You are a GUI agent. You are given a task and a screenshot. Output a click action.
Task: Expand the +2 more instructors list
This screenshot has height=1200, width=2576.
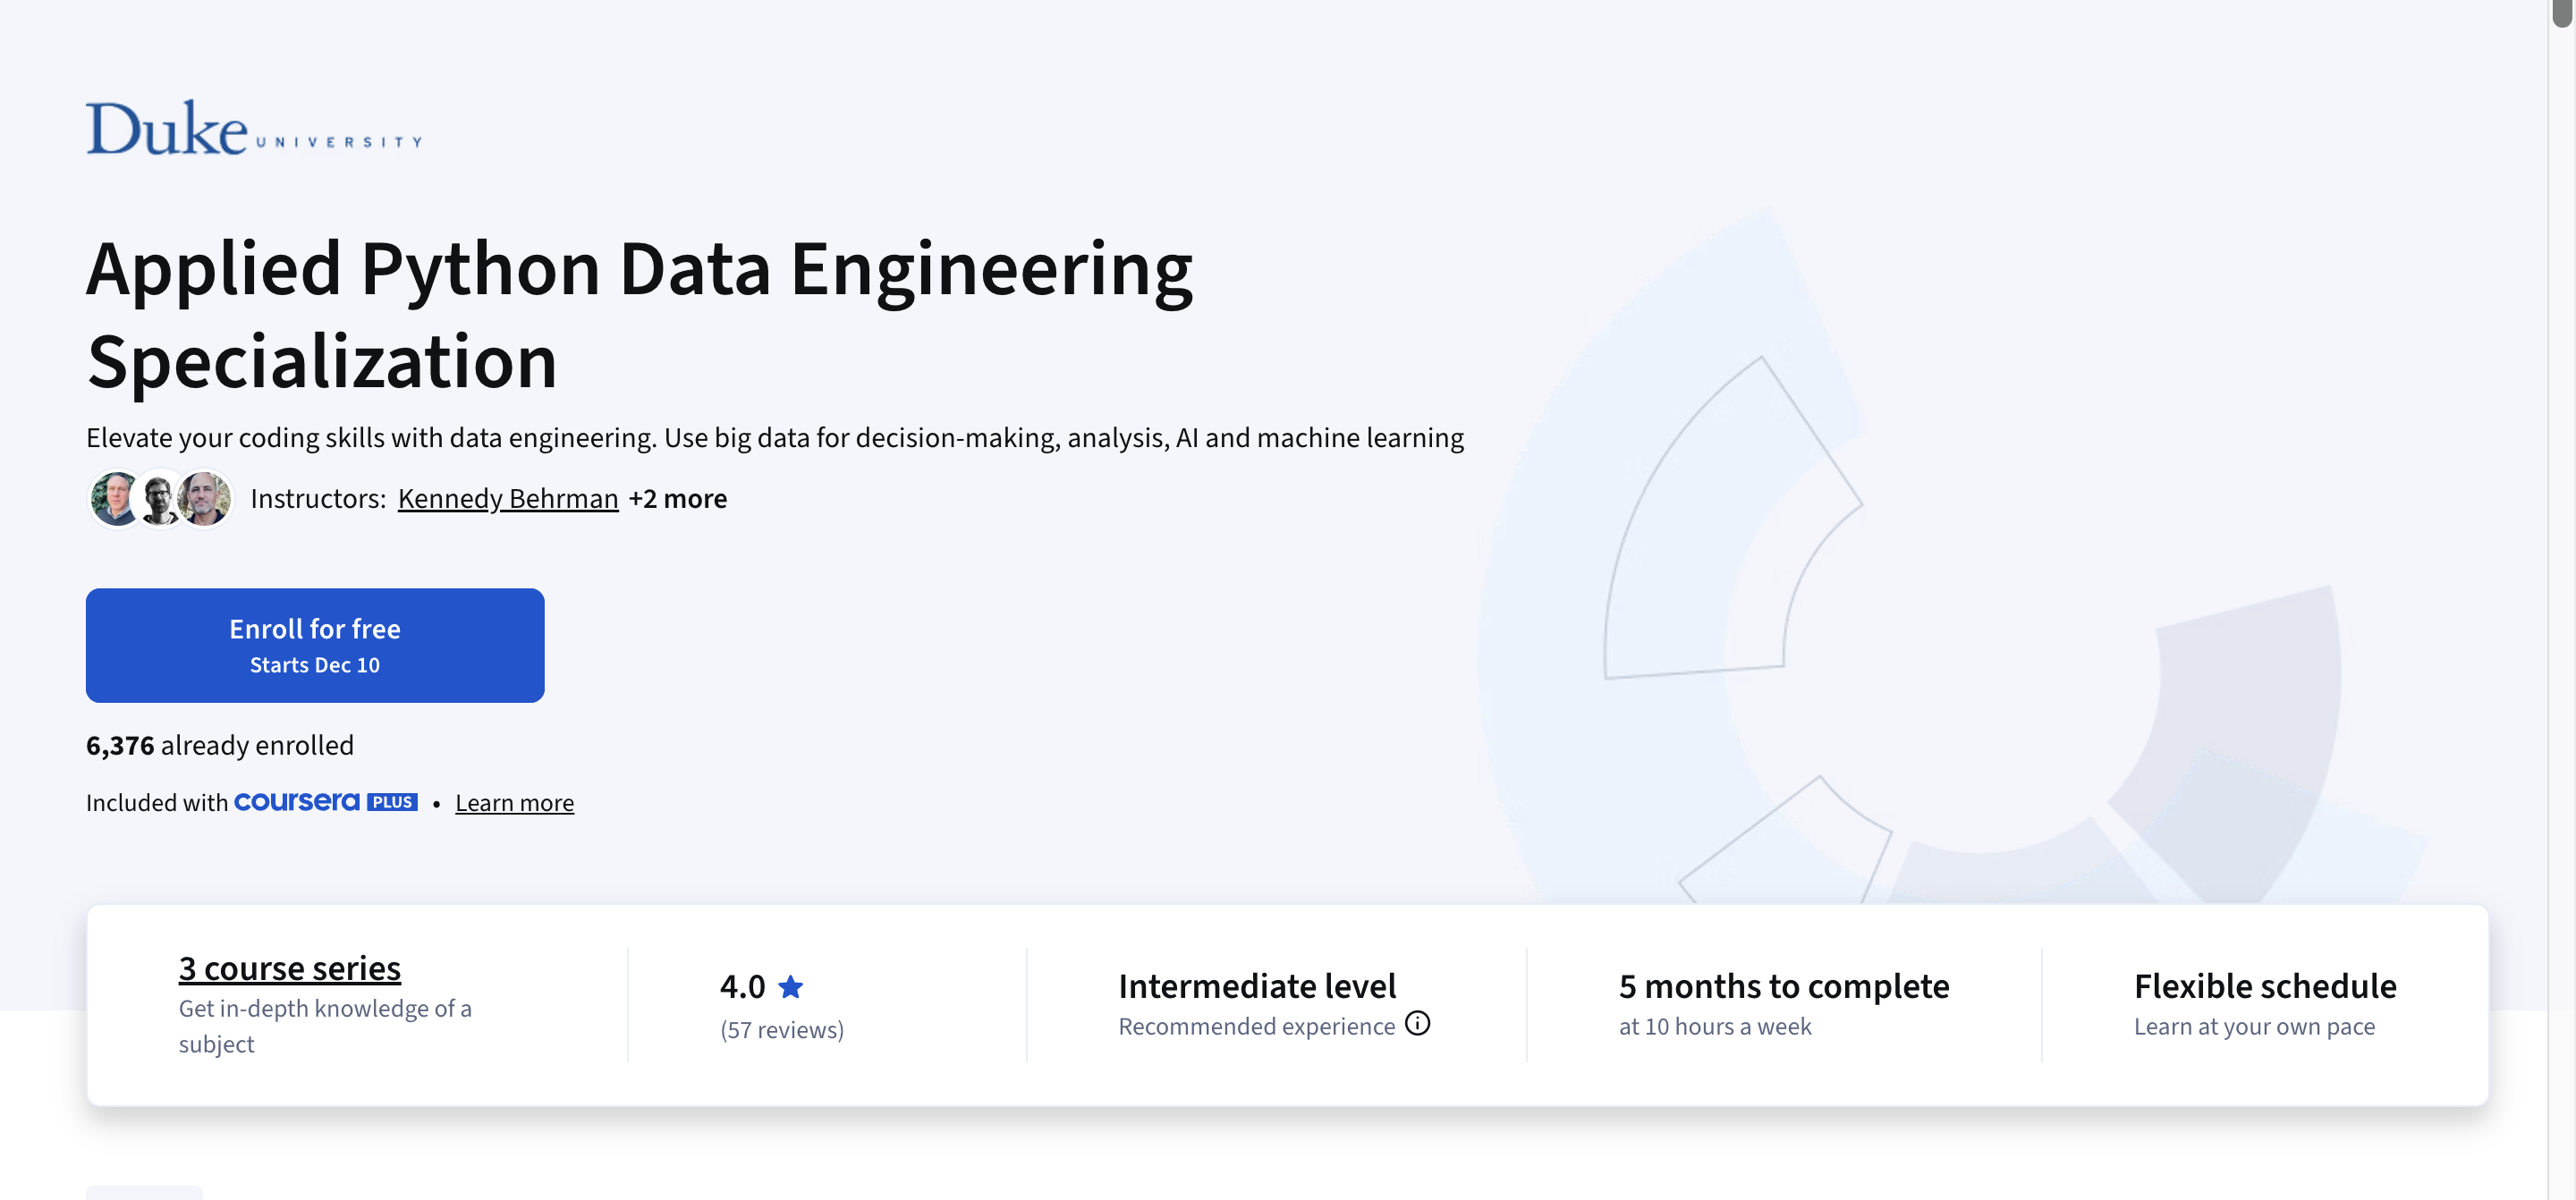[x=678, y=498]
